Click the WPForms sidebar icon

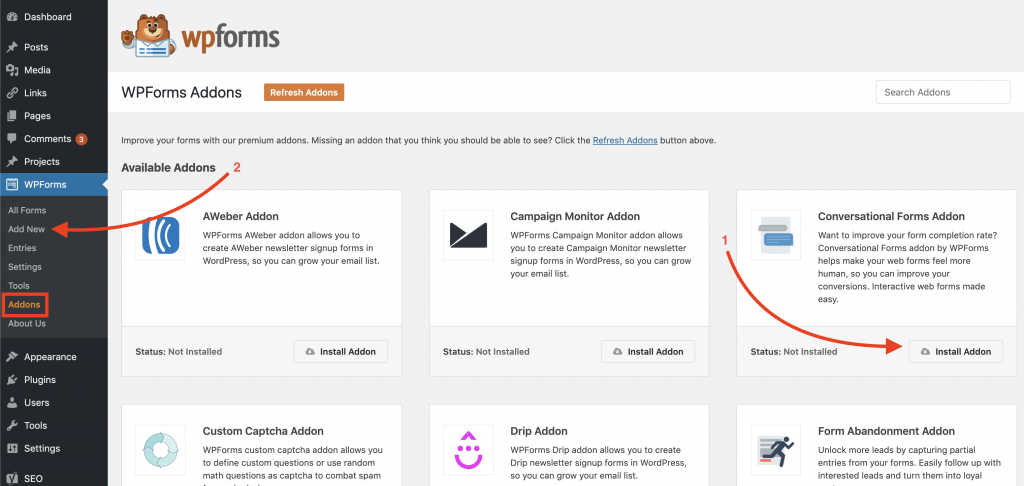(12, 184)
